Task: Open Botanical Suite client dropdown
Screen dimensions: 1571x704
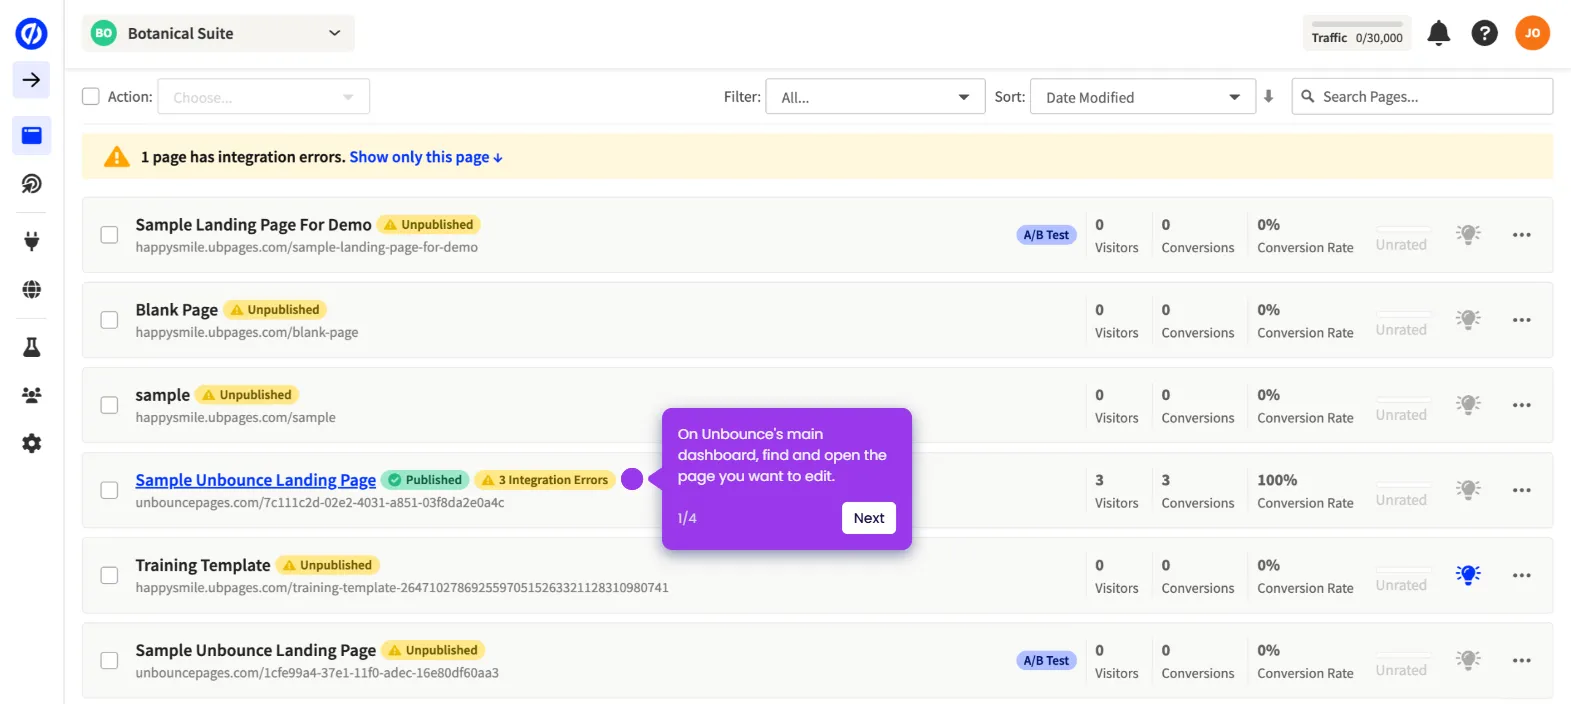Action: (x=218, y=33)
